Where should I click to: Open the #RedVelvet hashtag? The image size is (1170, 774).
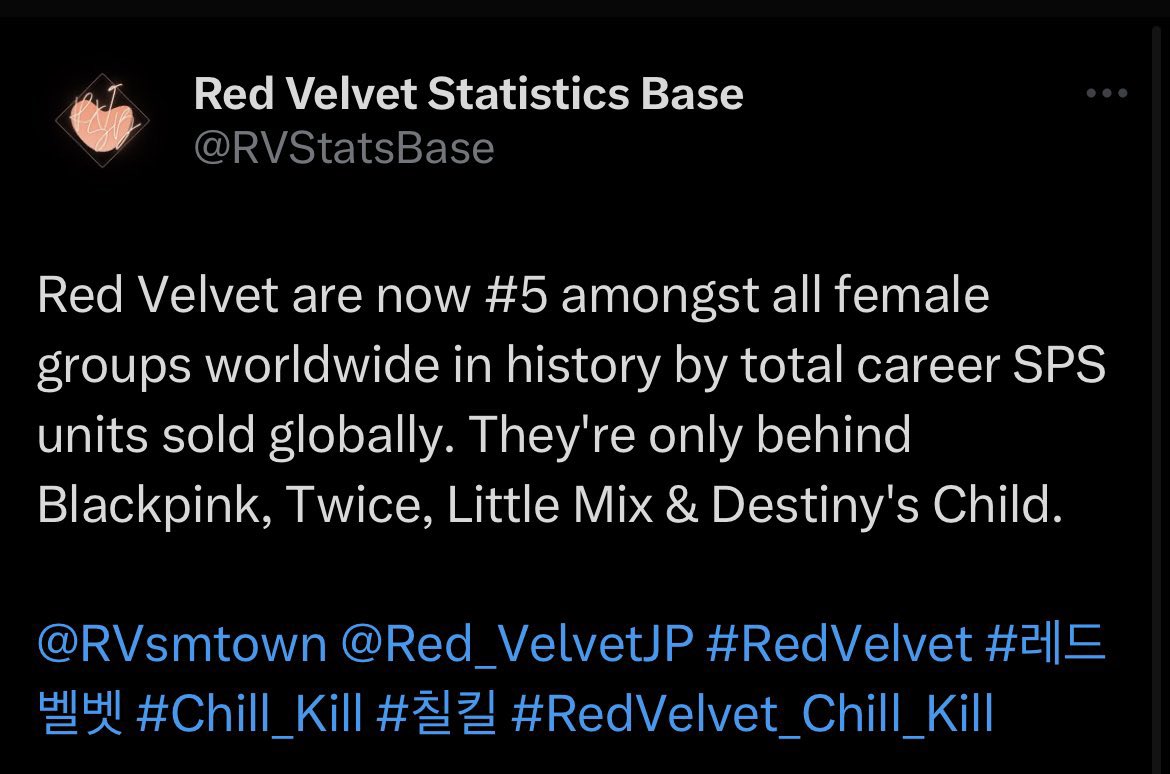point(839,643)
